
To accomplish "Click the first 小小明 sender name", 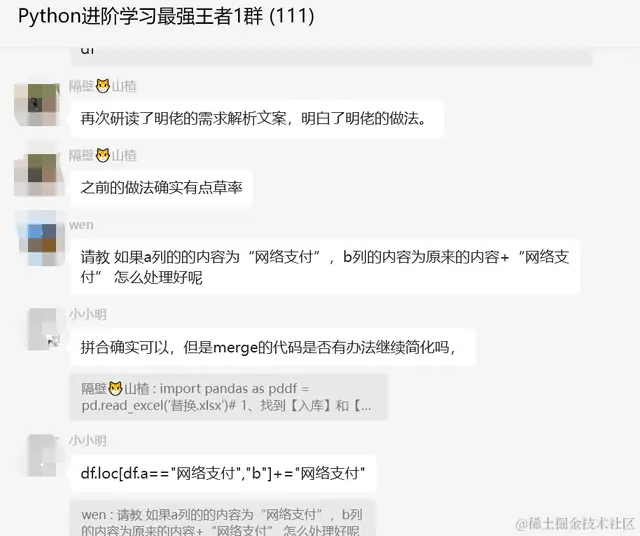I will click(x=87, y=315).
